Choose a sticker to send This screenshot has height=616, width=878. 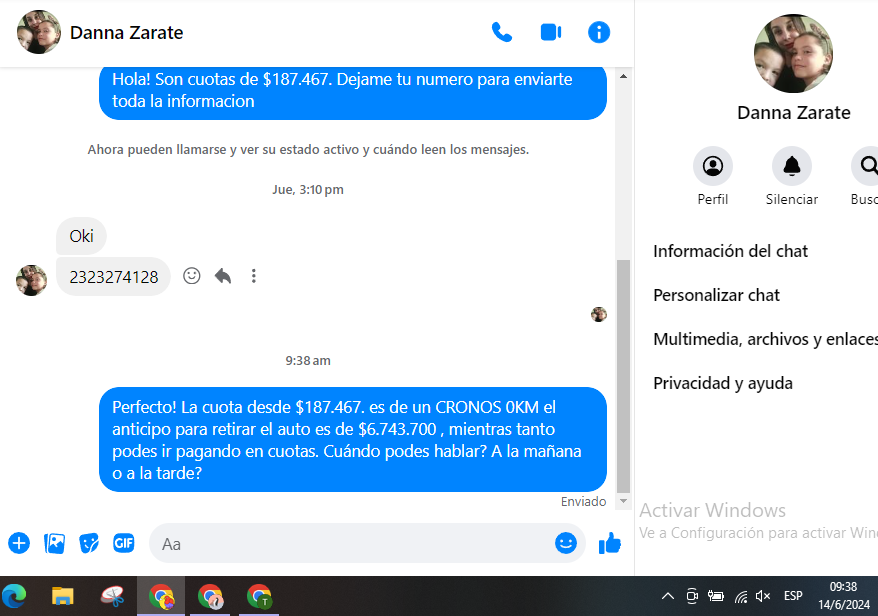point(89,543)
